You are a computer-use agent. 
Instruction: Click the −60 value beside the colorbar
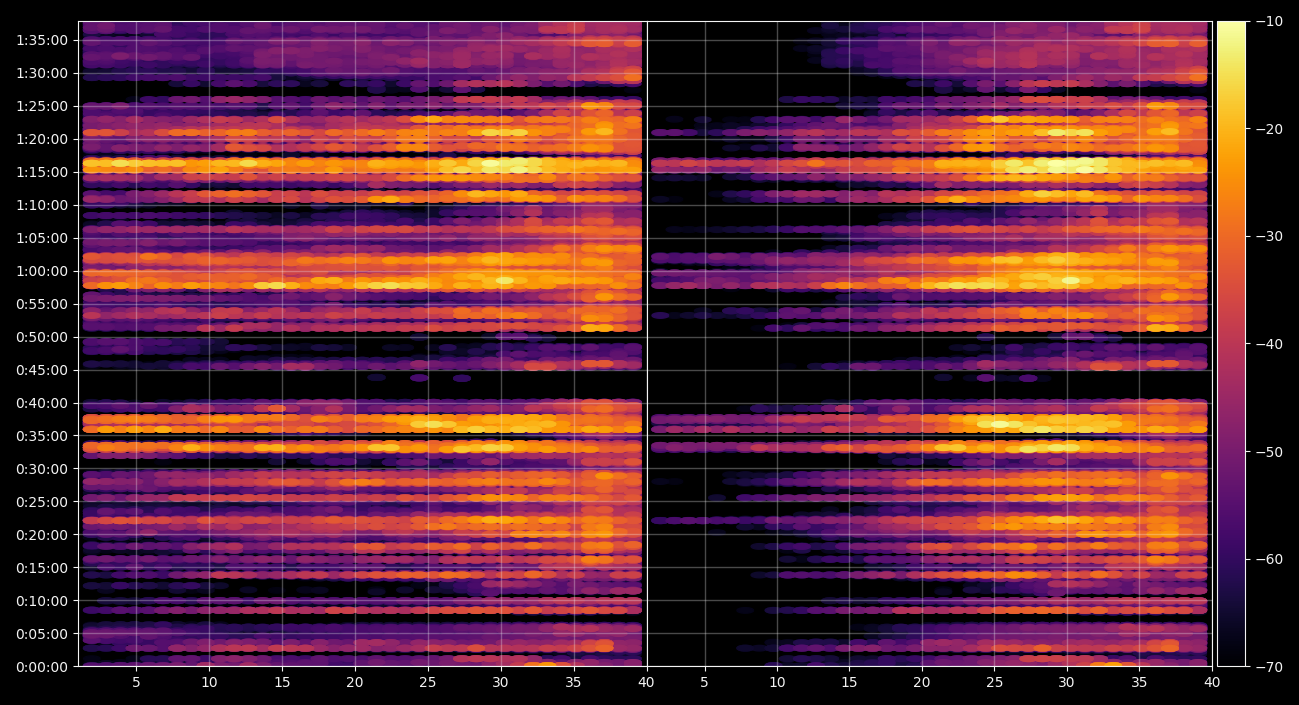(1269, 559)
